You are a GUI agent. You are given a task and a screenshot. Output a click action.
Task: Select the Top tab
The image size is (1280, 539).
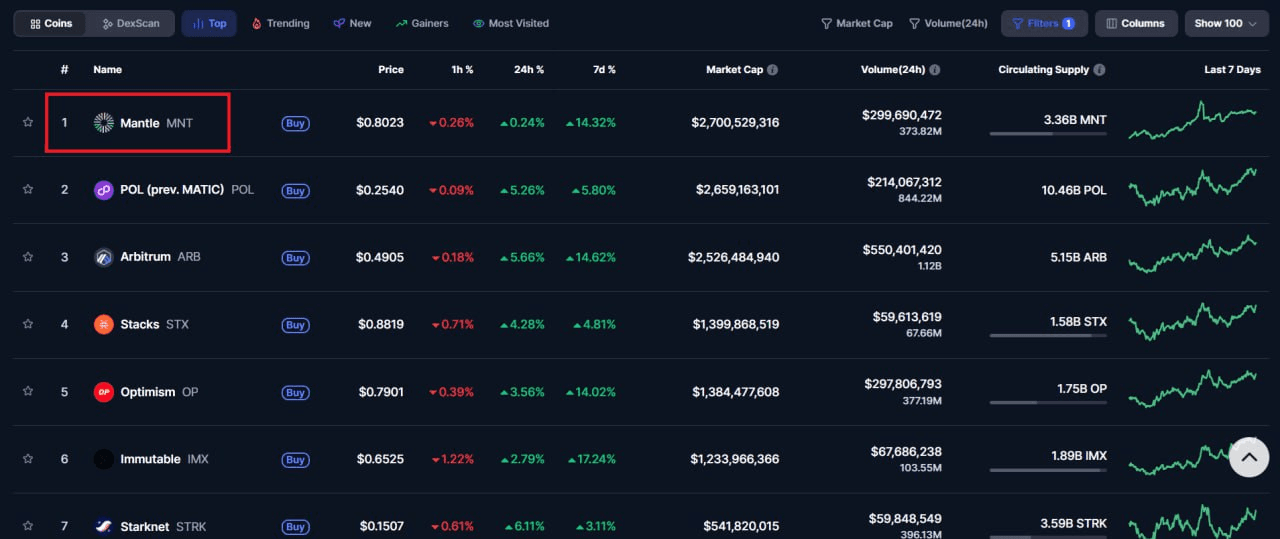tap(209, 23)
